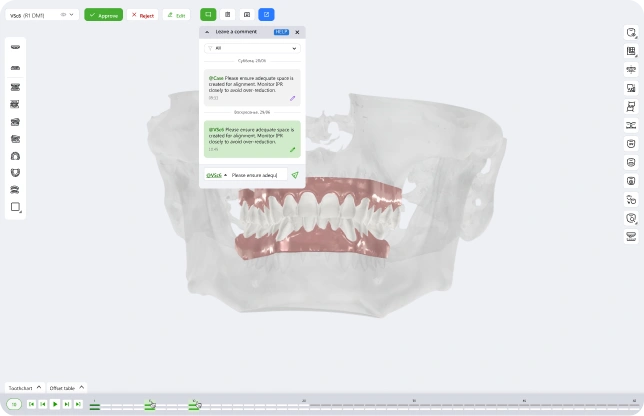Open the 'All' comment filter dropdown
The height and width of the screenshot is (416, 644).
[252, 48]
